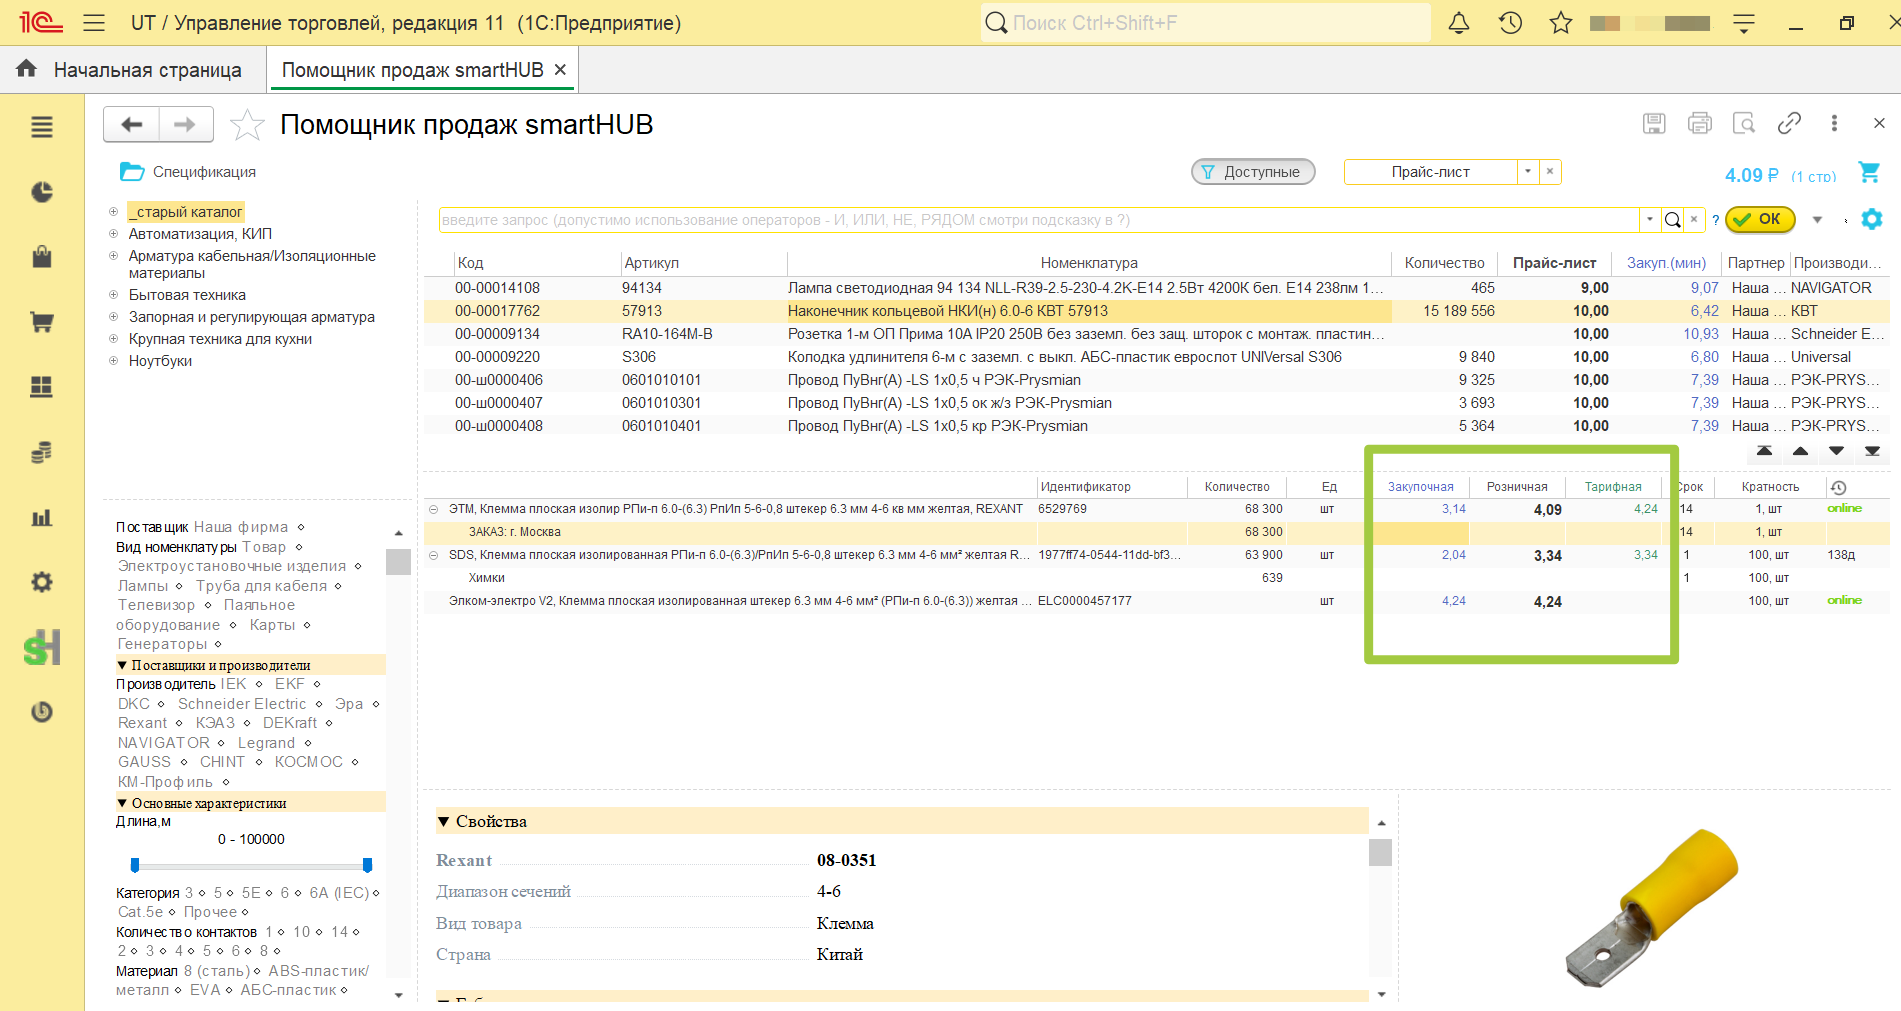Navigate forward with right arrow
The image size is (1901, 1011).
tap(185, 124)
